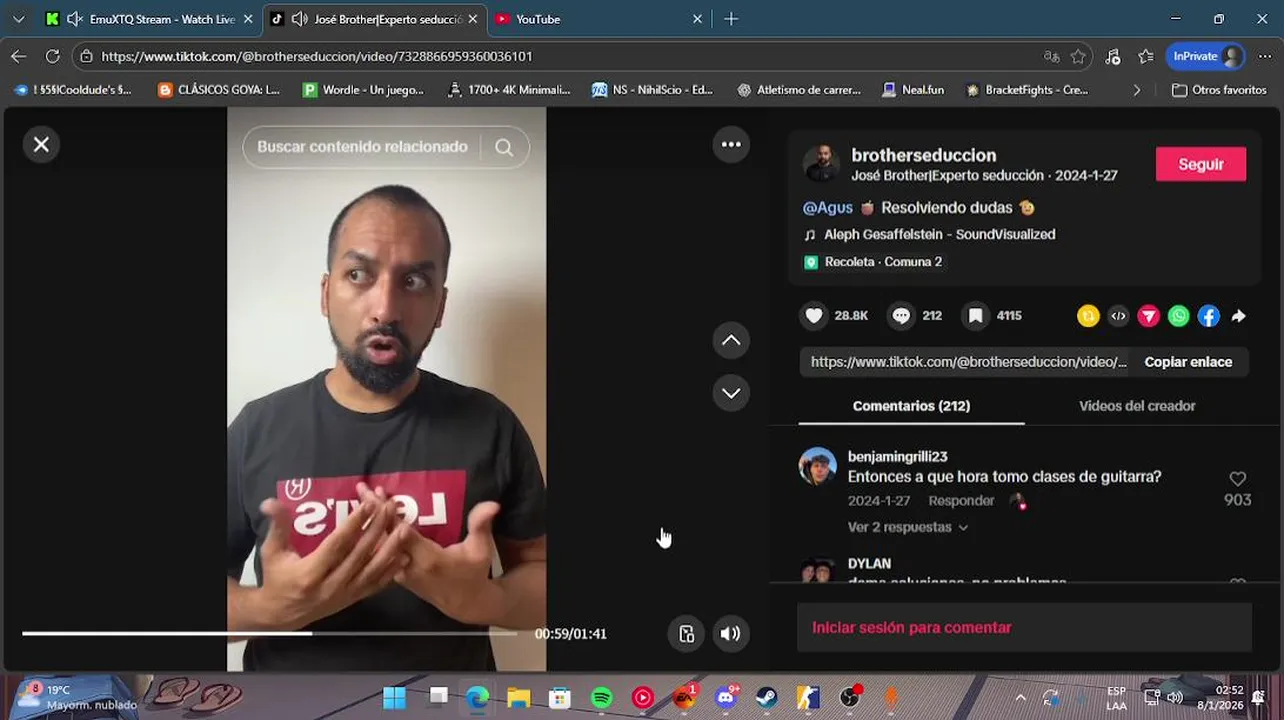Go to previous video with up arrow
Viewport: 1284px width, 720px height.
point(731,341)
